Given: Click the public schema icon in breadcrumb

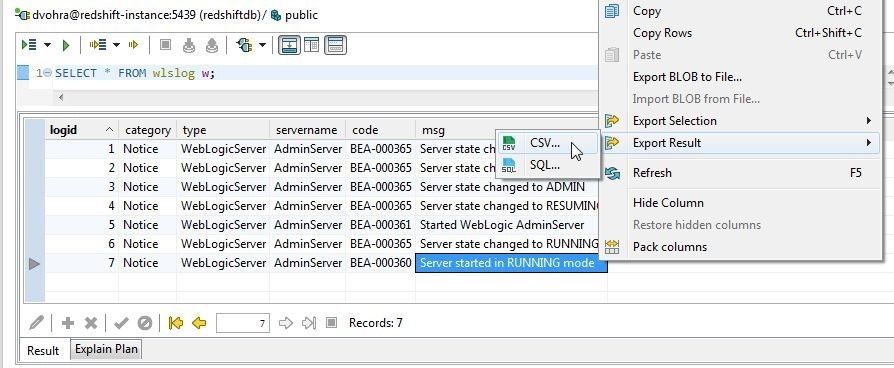Looking at the screenshot, I should (276, 15).
